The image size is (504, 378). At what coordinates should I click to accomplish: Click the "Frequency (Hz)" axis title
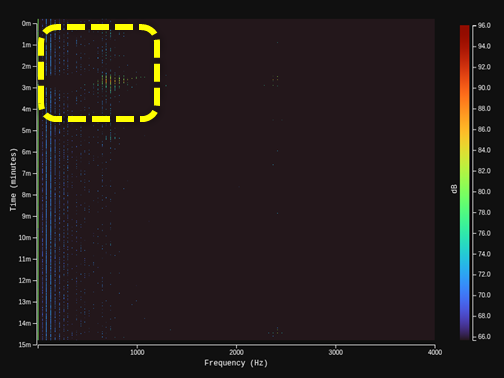click(236, 363)
